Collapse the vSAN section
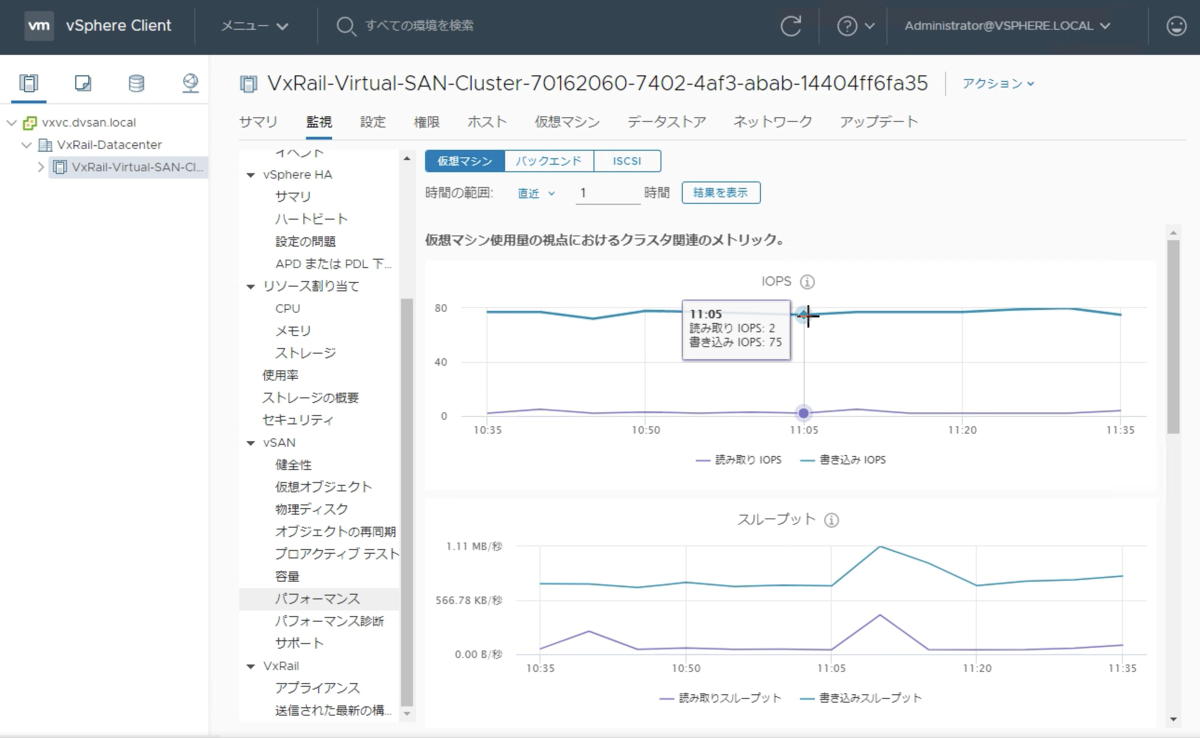The width and height of the screenshot is (1200, 738). (251, 442)
